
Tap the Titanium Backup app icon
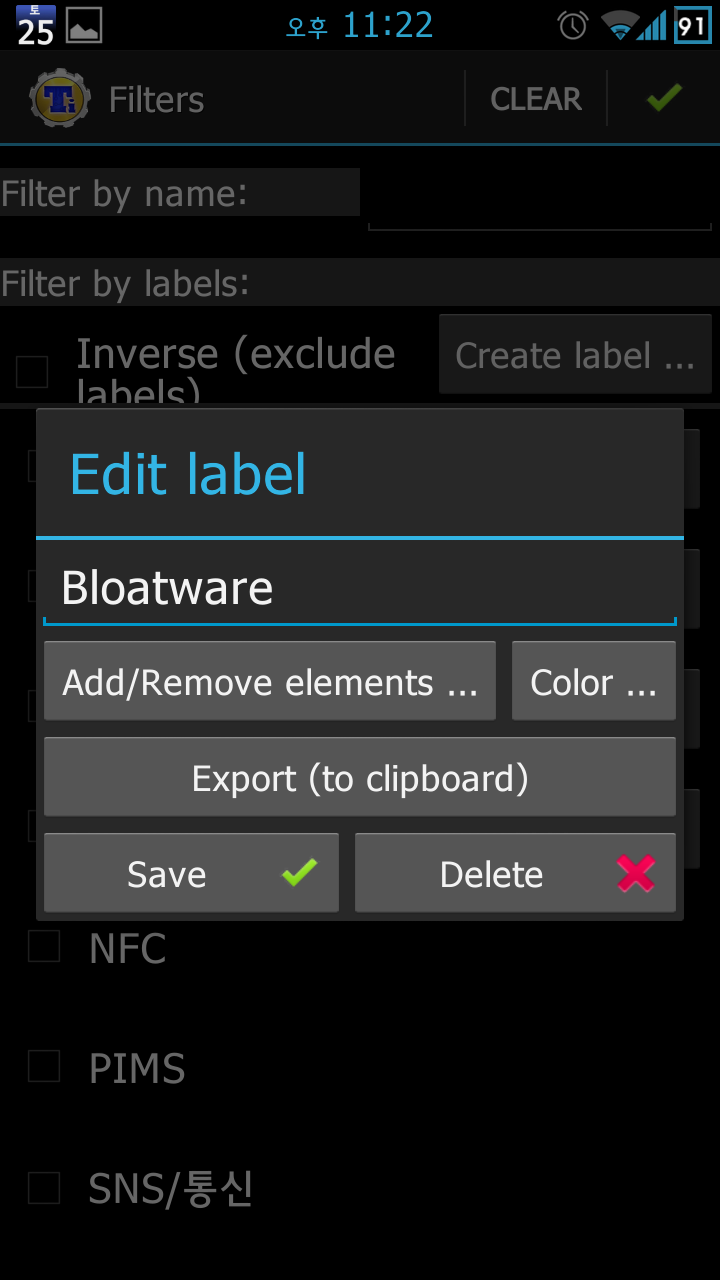pos(60,98)
